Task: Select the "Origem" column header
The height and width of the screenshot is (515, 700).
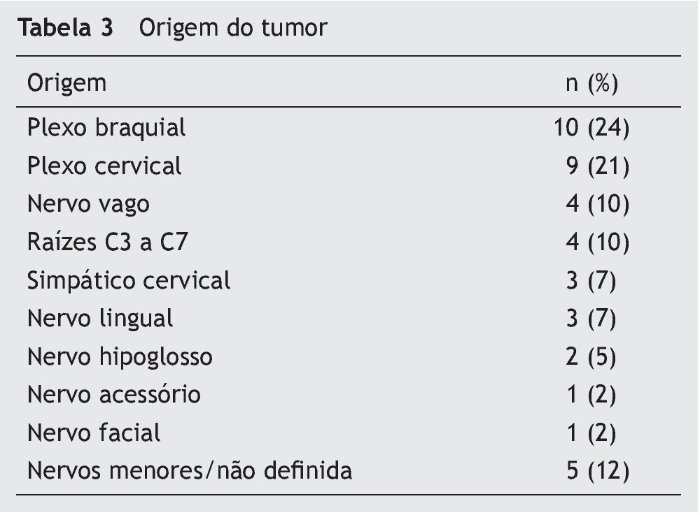Action: (x=67, y=83)
